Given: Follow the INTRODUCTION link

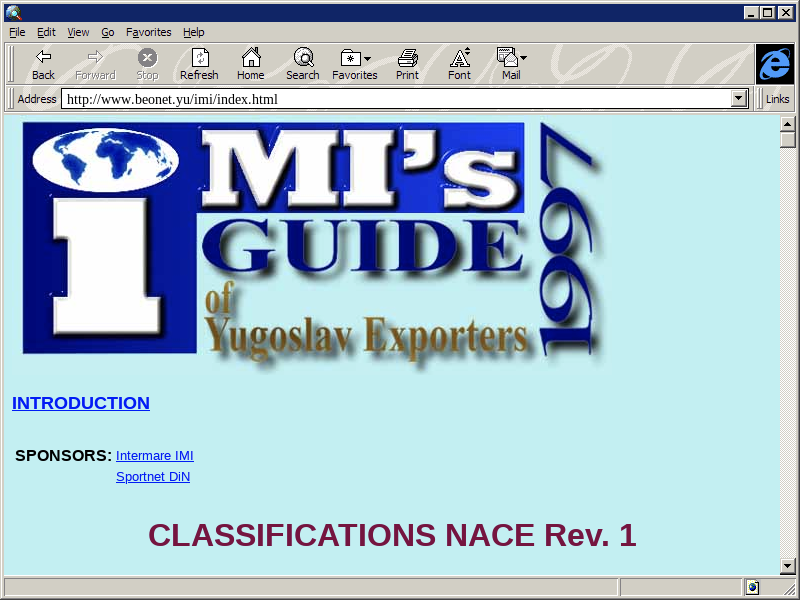Looking at the screenshot, I should point(81,403).
